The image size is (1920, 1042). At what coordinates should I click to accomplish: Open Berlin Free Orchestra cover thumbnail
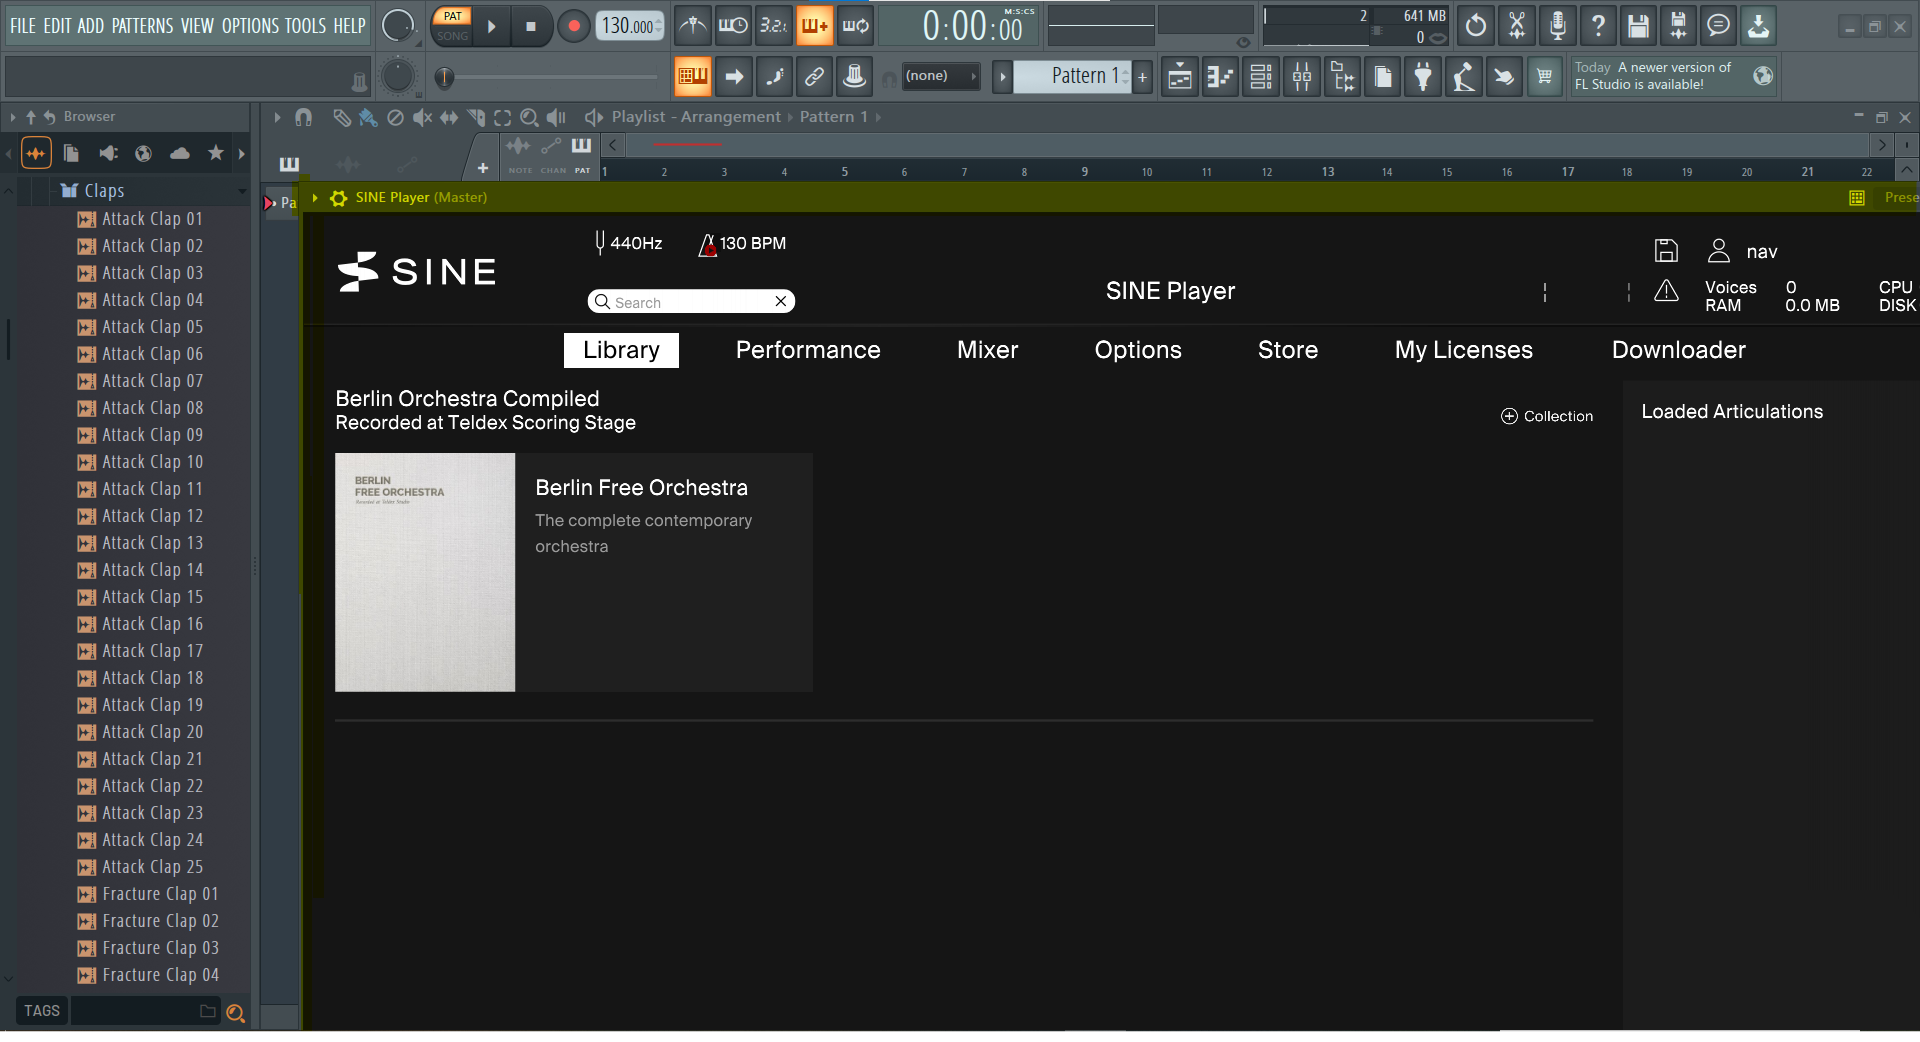pyautogui.click(x=425, y=572)
